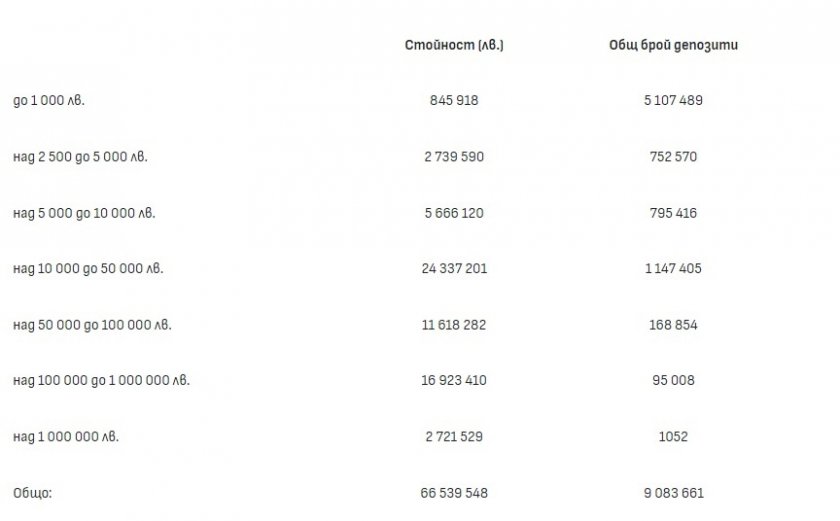Select the deposit count 168 854
Screen dimensions: 840x521
pos(673,325)
